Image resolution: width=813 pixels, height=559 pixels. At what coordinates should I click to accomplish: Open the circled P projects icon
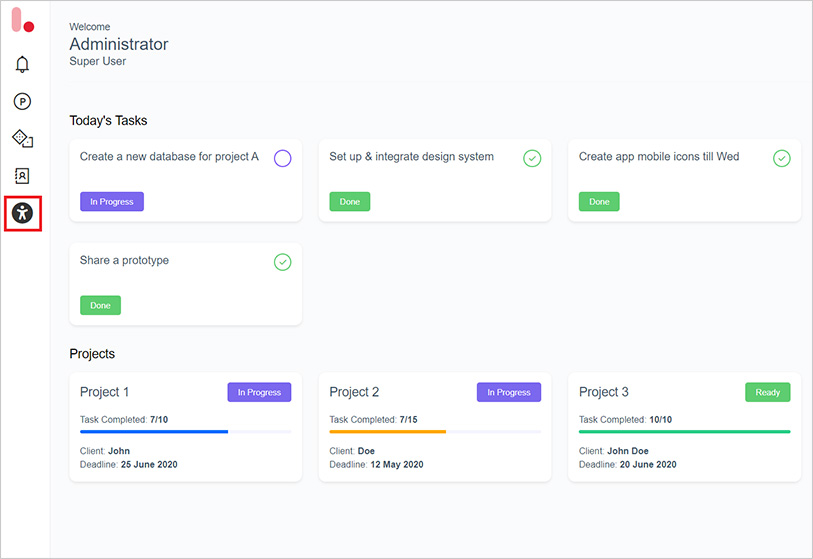(22, 101)
